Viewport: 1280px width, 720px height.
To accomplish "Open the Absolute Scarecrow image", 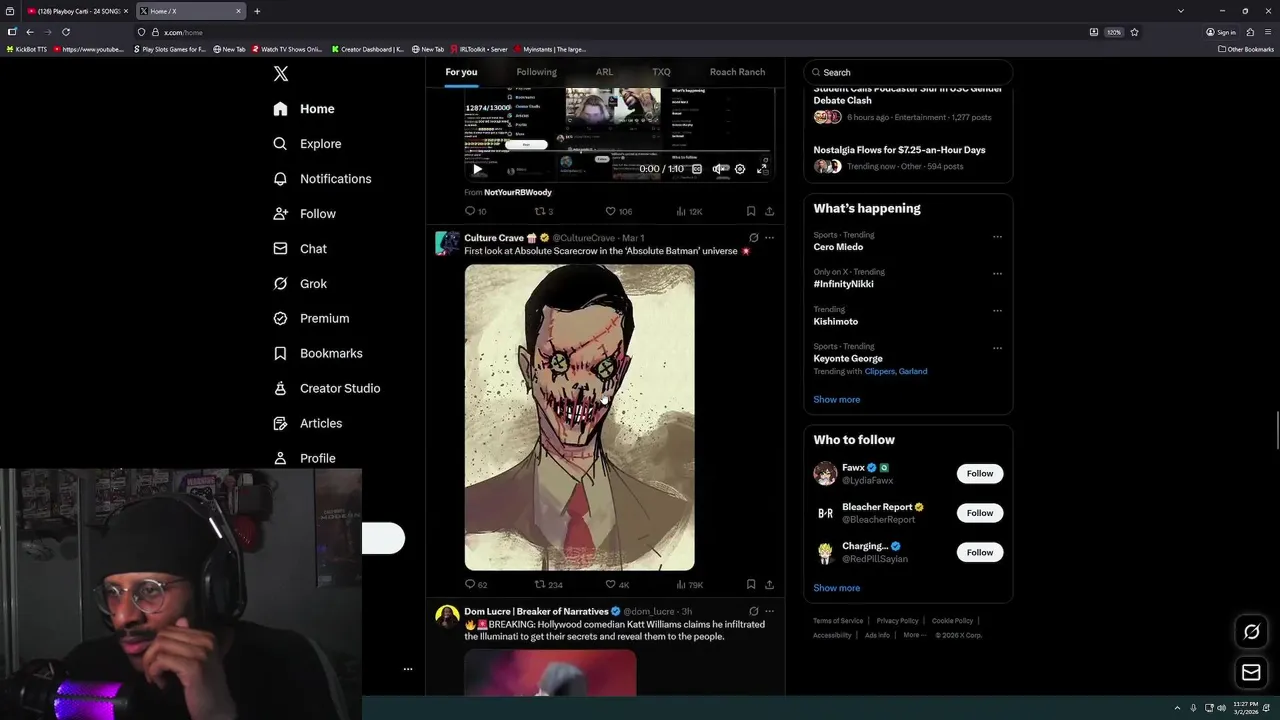I will pos(579,417).
